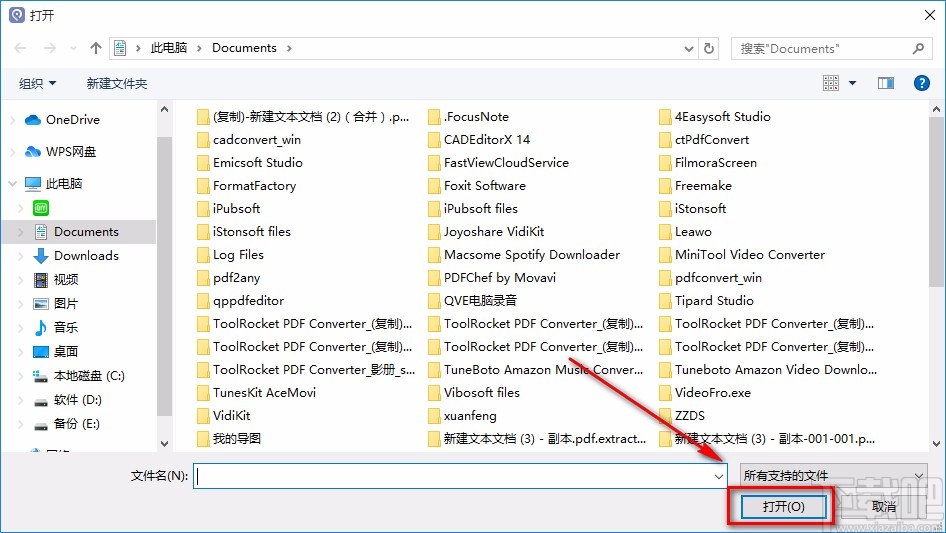Screen dimensions: 946x533
Task: Open 桌面 in navigation pane
Action: tap(56, 351)
